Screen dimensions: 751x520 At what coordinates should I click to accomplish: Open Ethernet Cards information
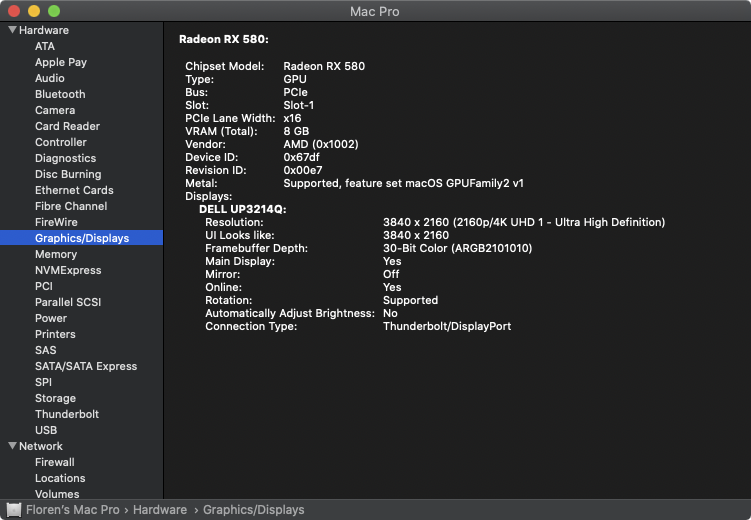click(74, 190)
